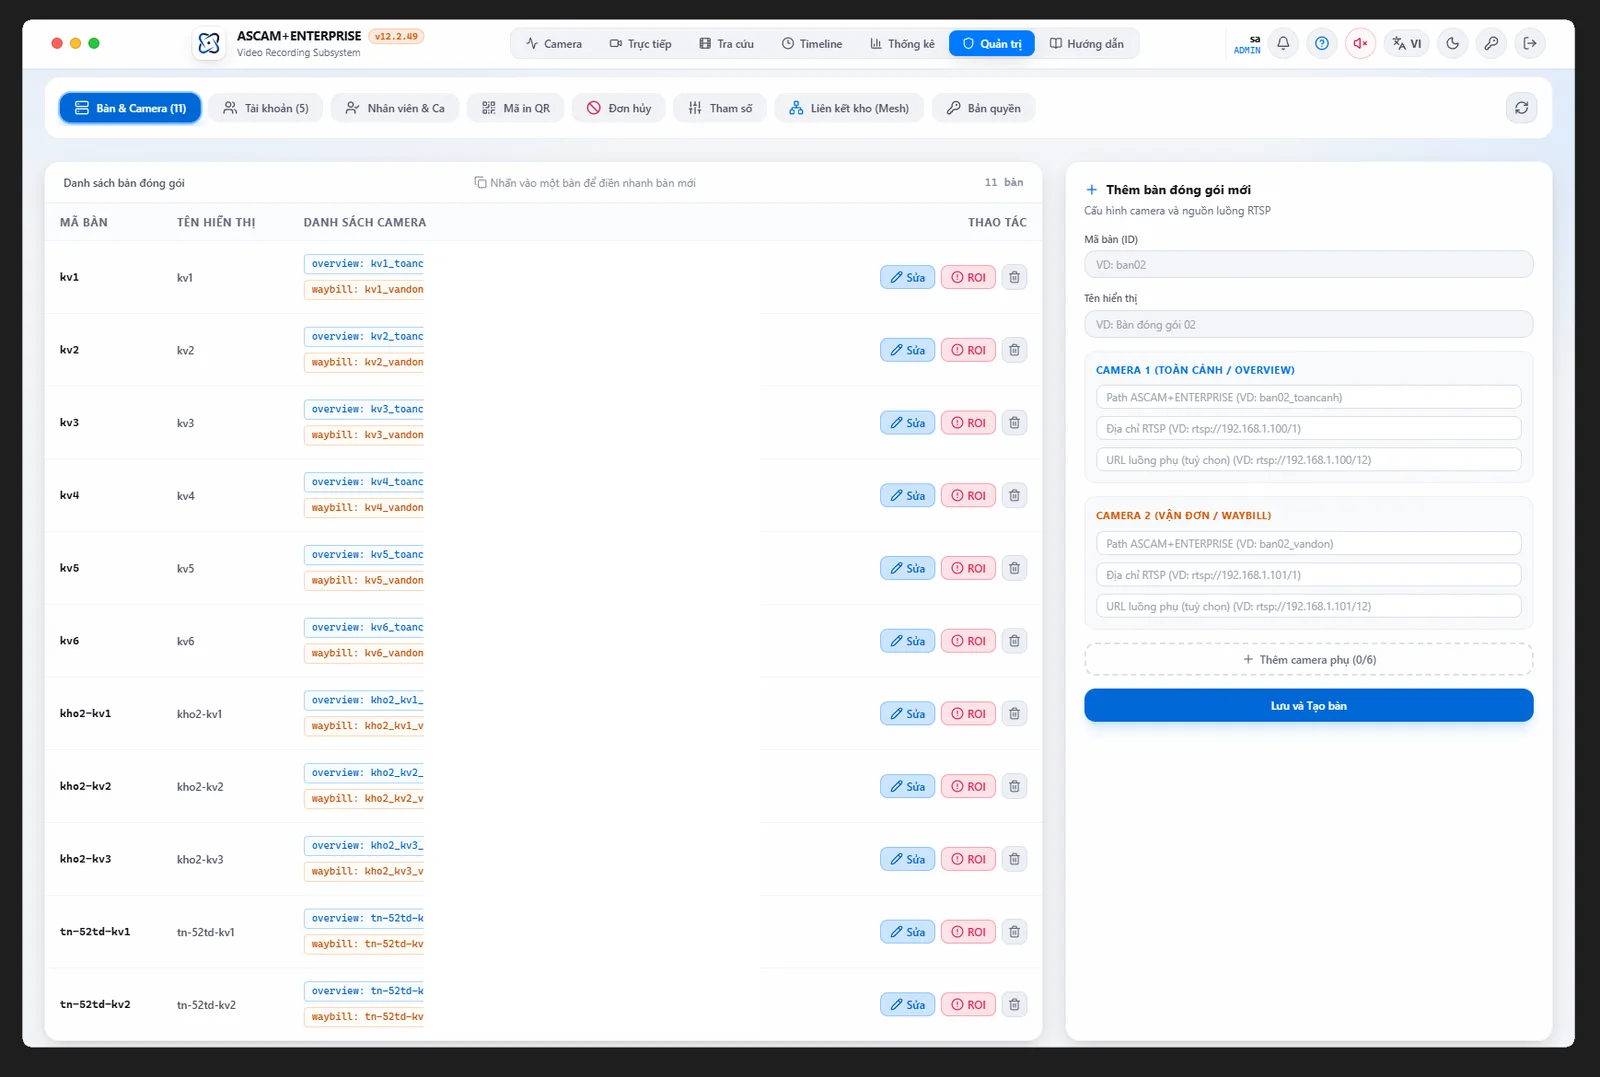Toggle dark mode moon icon
This screenshot has height=1077, width=1600.
1453,43
